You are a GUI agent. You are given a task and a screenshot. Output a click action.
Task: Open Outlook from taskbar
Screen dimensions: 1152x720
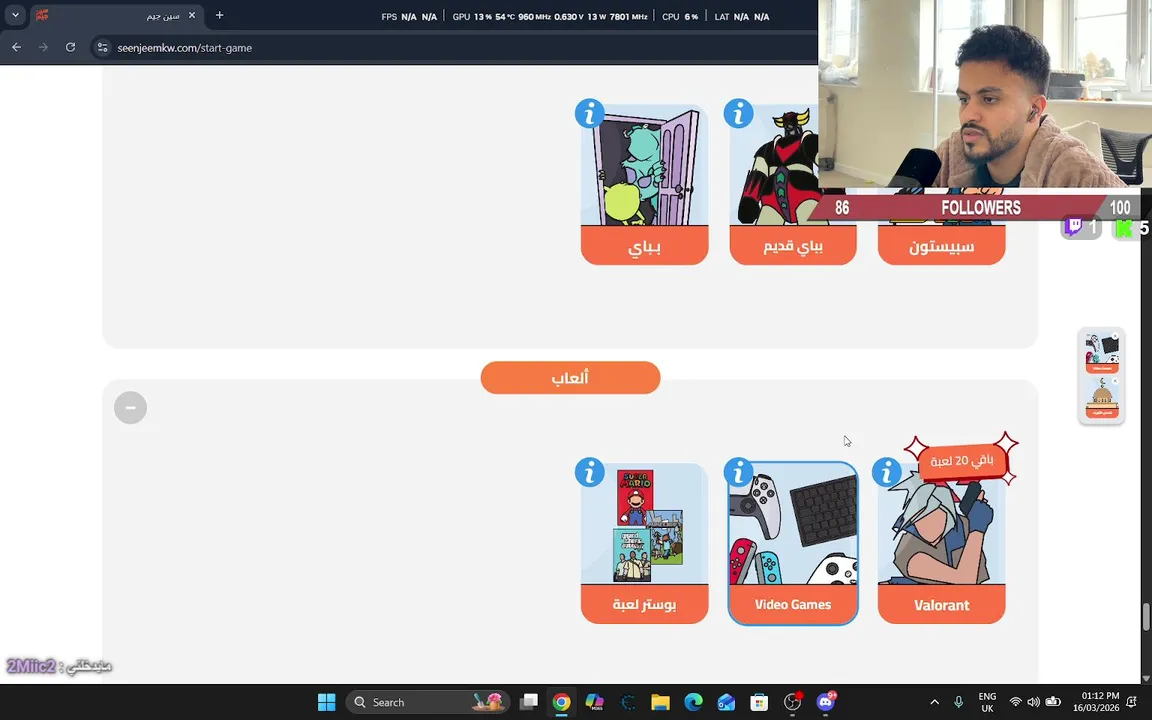(x=726, y=702)
